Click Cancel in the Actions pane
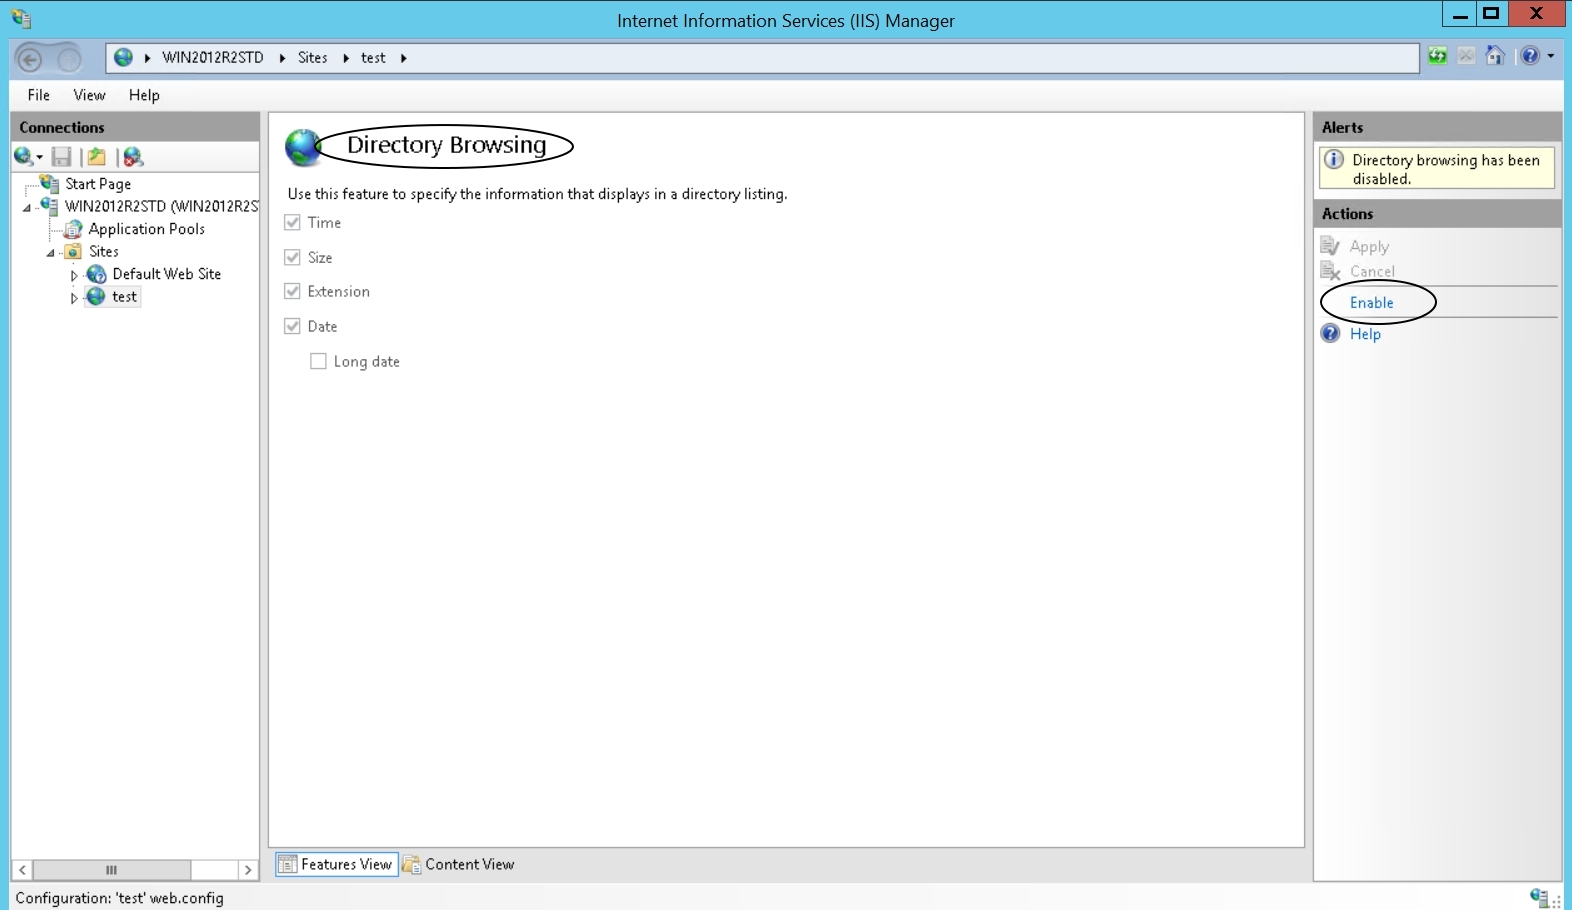Screen dimensions: 1572x910 coord(1372,271)
